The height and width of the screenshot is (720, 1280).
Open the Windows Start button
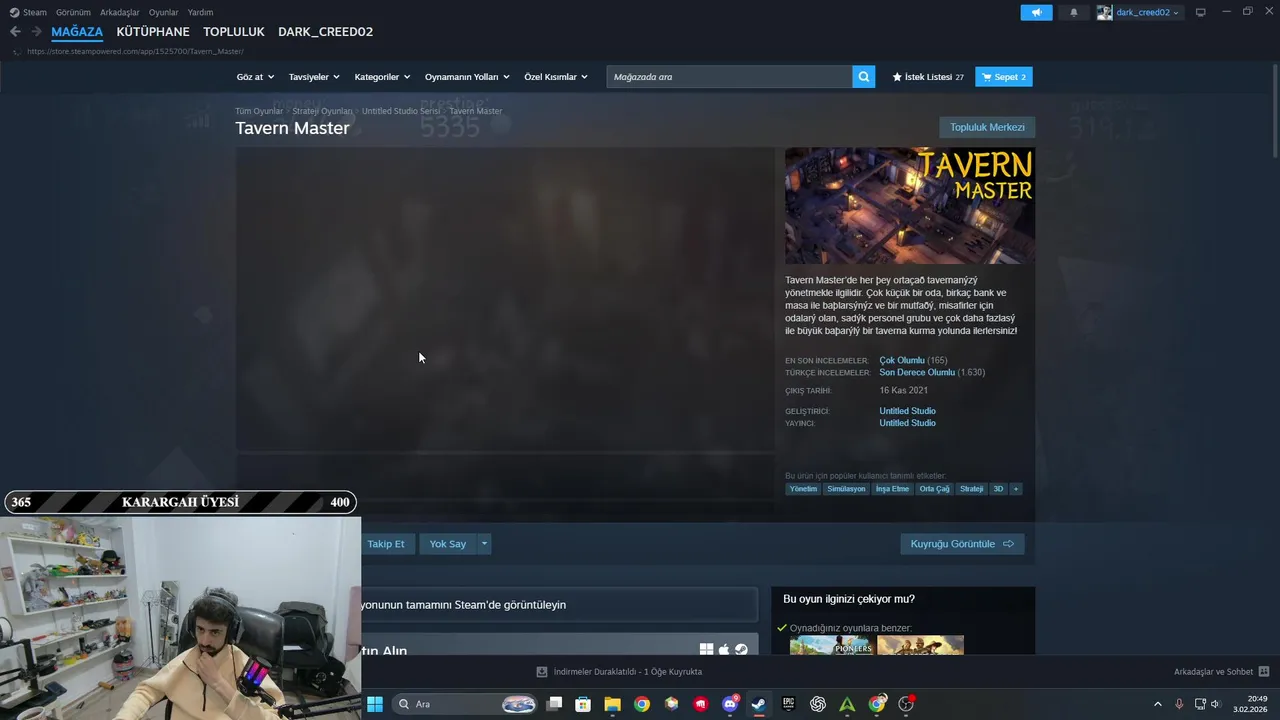pos(375,704)
